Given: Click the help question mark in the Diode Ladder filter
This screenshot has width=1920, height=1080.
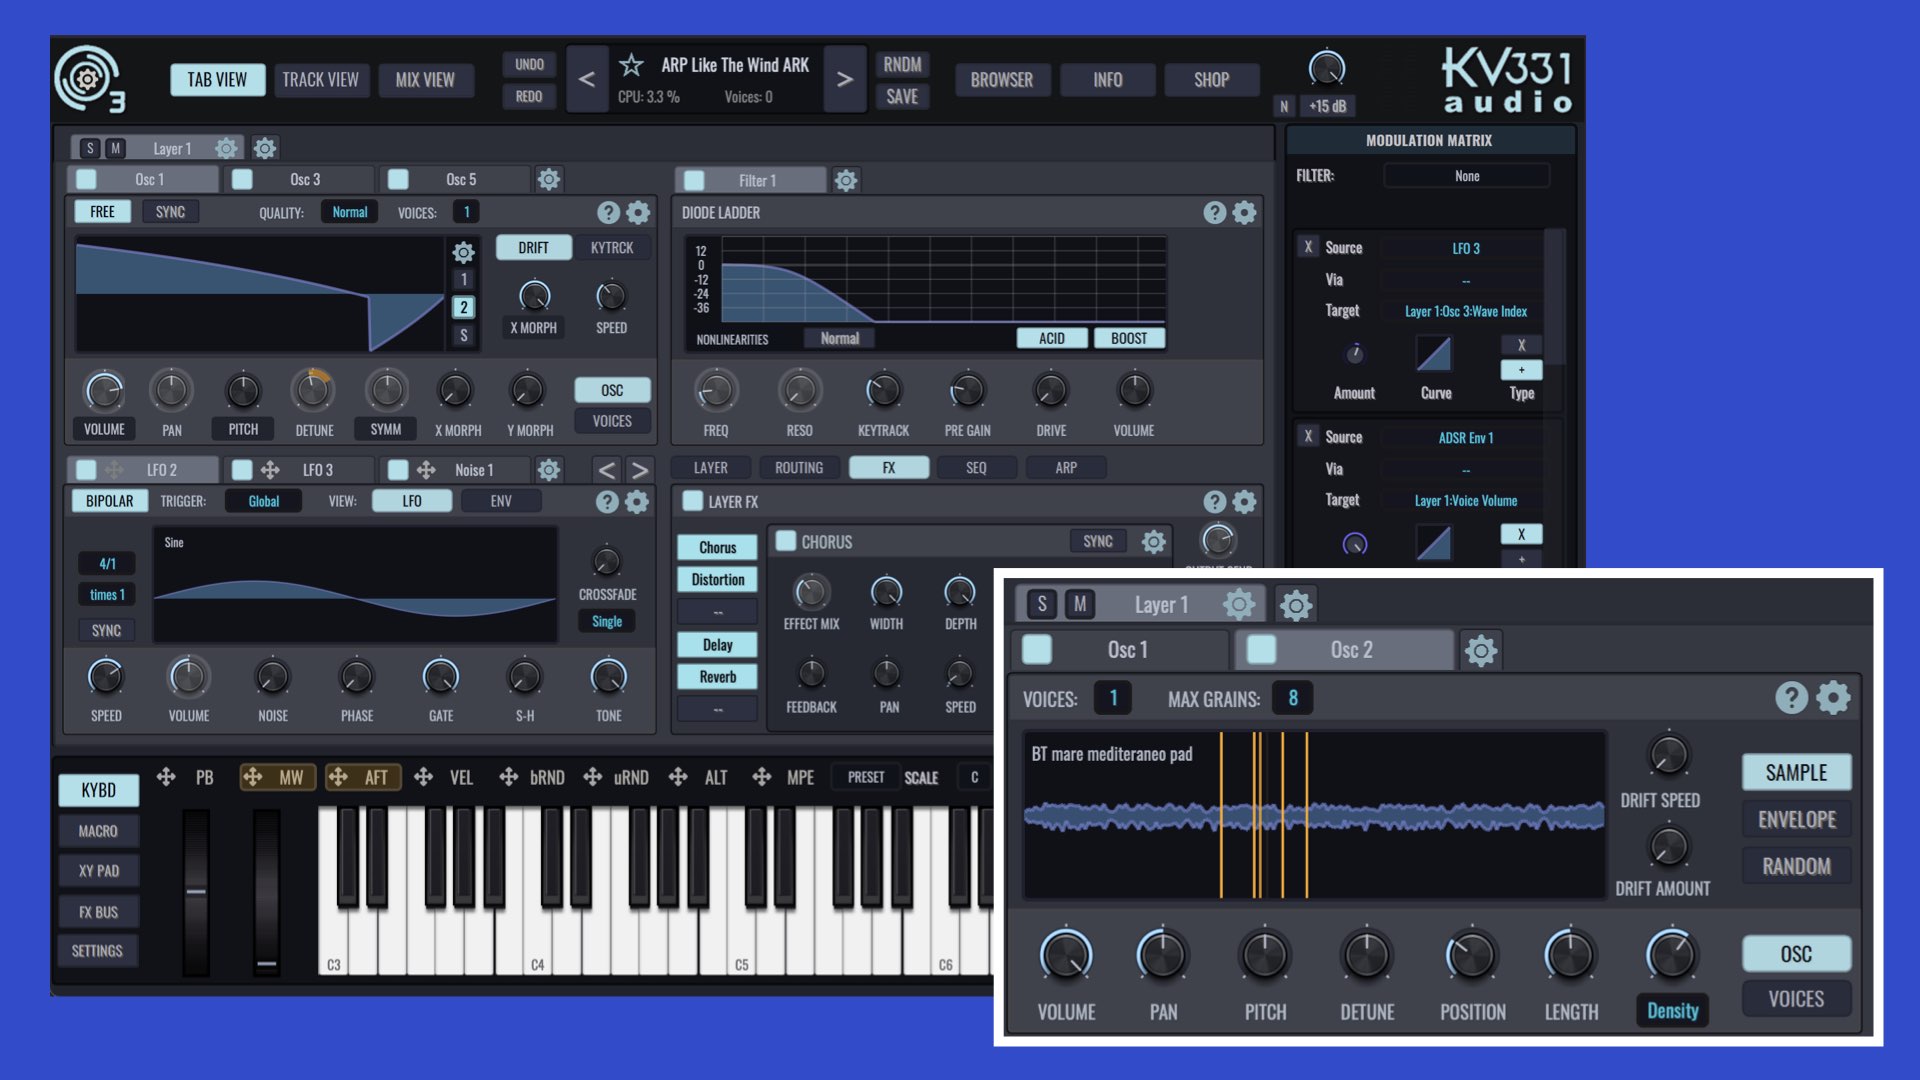Looking at the screenshot, I should [x=1214, y=212].
